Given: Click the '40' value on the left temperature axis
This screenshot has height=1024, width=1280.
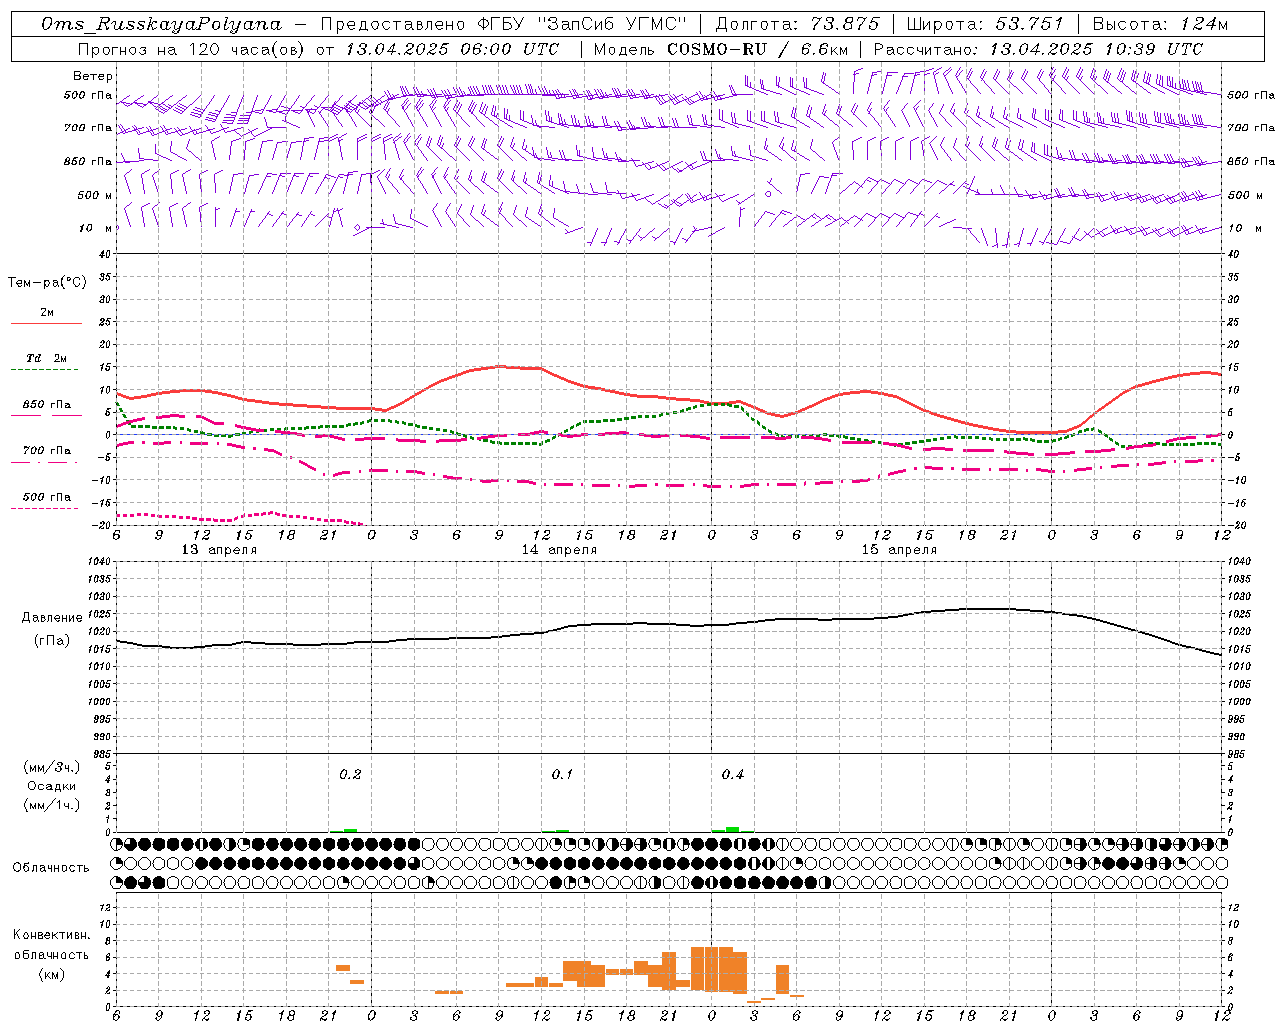Looking at the screenshot, I should 104,254.
